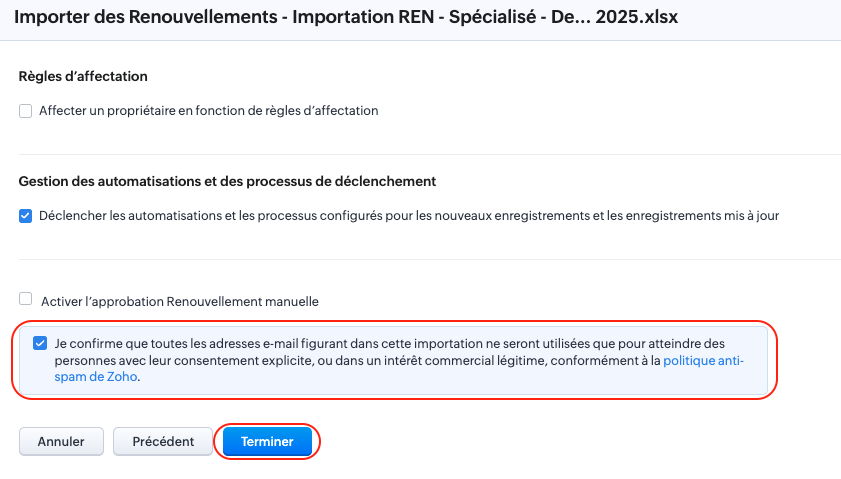841x479 pixels.
Task: Select the 'Règles d'affectation' section heading
Action: pyautogui.click(x=83, y=76)
